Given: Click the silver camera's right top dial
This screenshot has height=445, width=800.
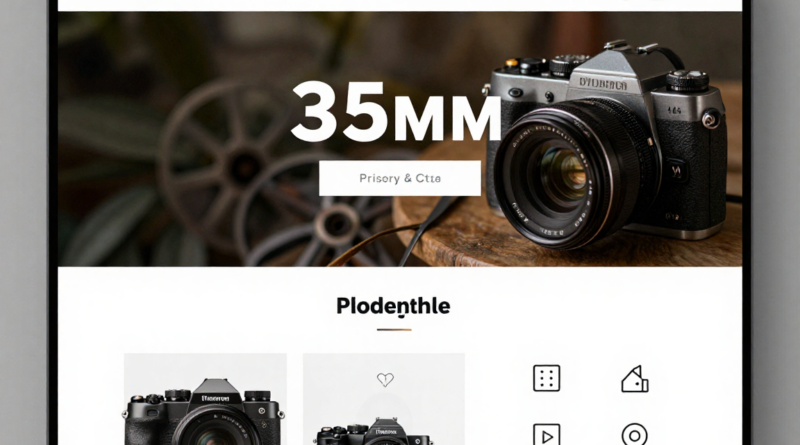Looking at the screenshot, I should point(688,80).
